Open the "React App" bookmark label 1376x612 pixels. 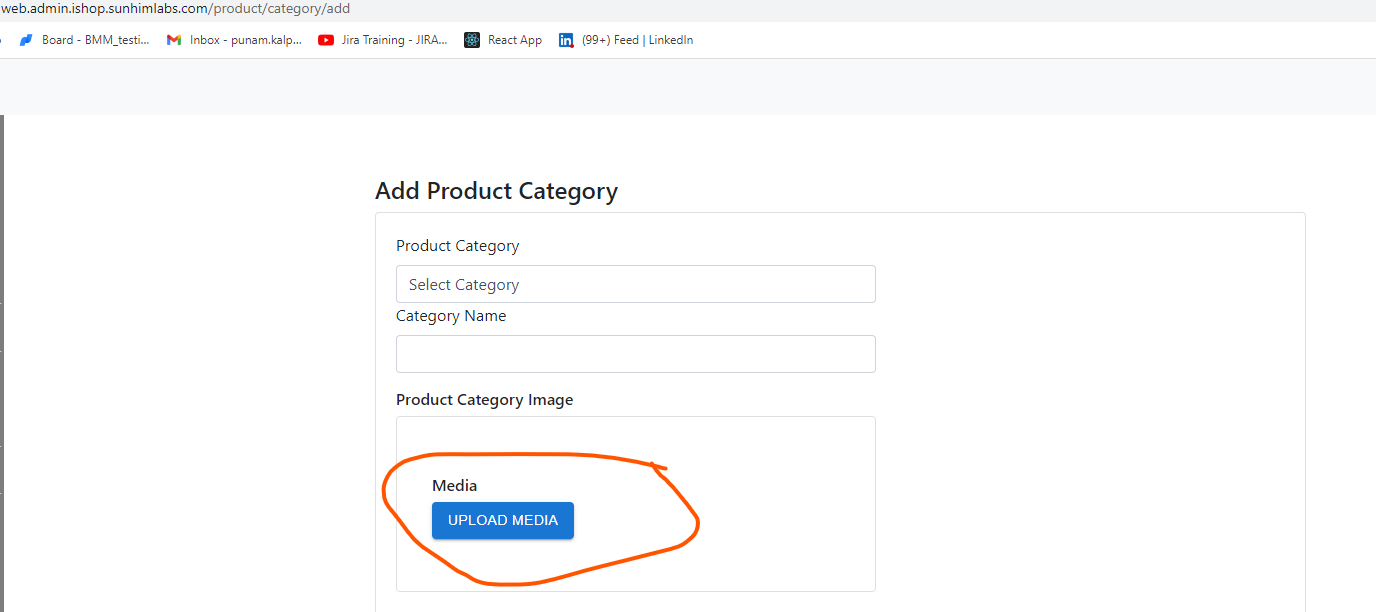coord(514,40)
